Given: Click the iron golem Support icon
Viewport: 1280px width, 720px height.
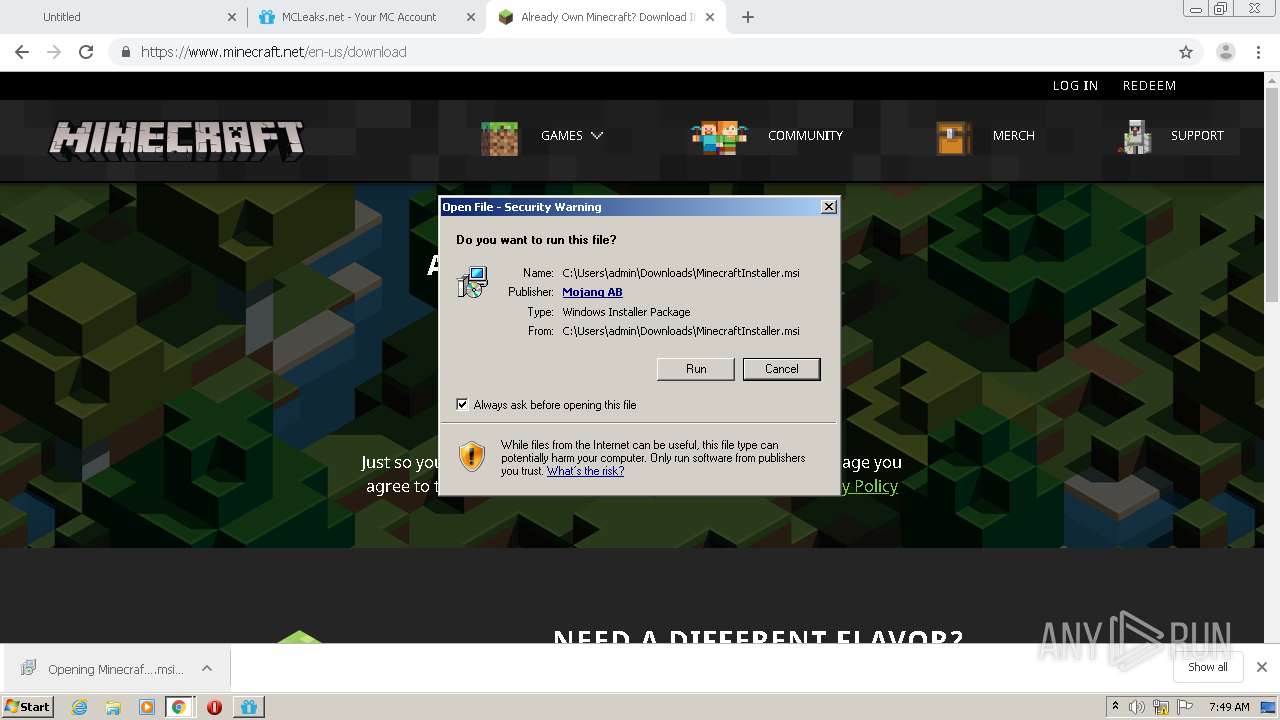Looking at the screenshot, I should coord(1135,137).
